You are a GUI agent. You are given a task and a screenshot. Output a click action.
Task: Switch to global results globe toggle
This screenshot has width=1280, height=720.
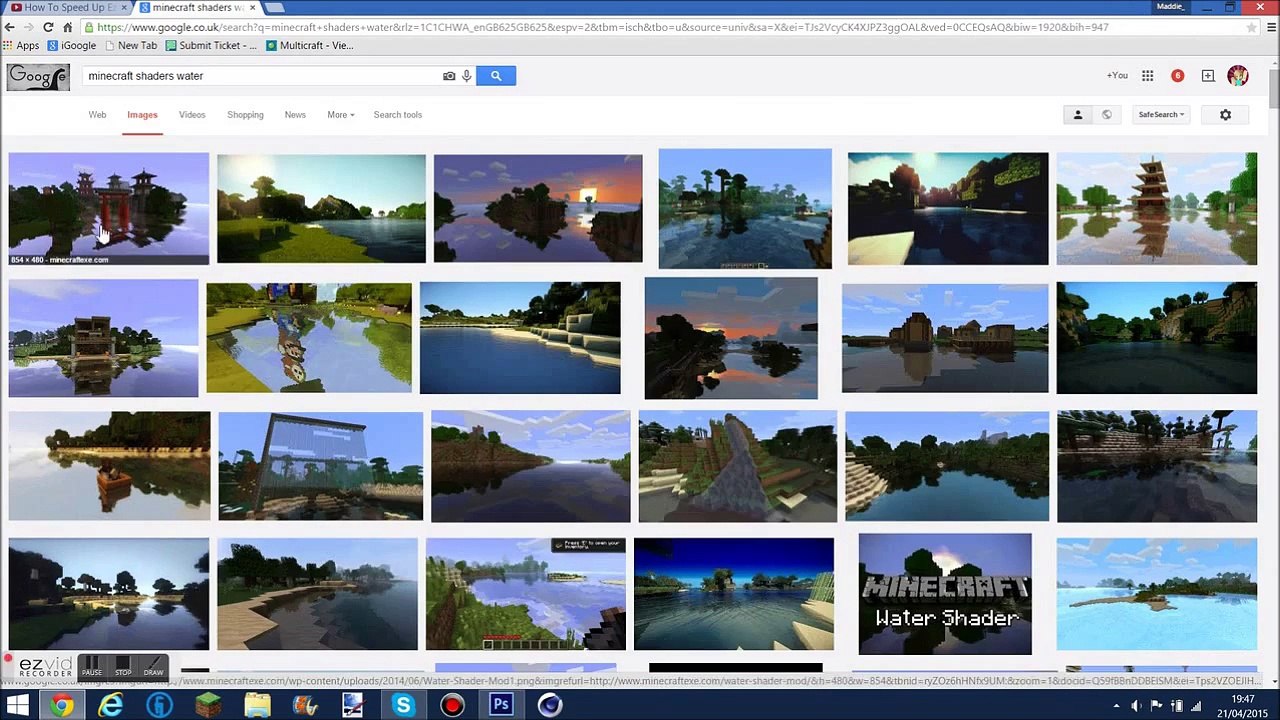1106,115
